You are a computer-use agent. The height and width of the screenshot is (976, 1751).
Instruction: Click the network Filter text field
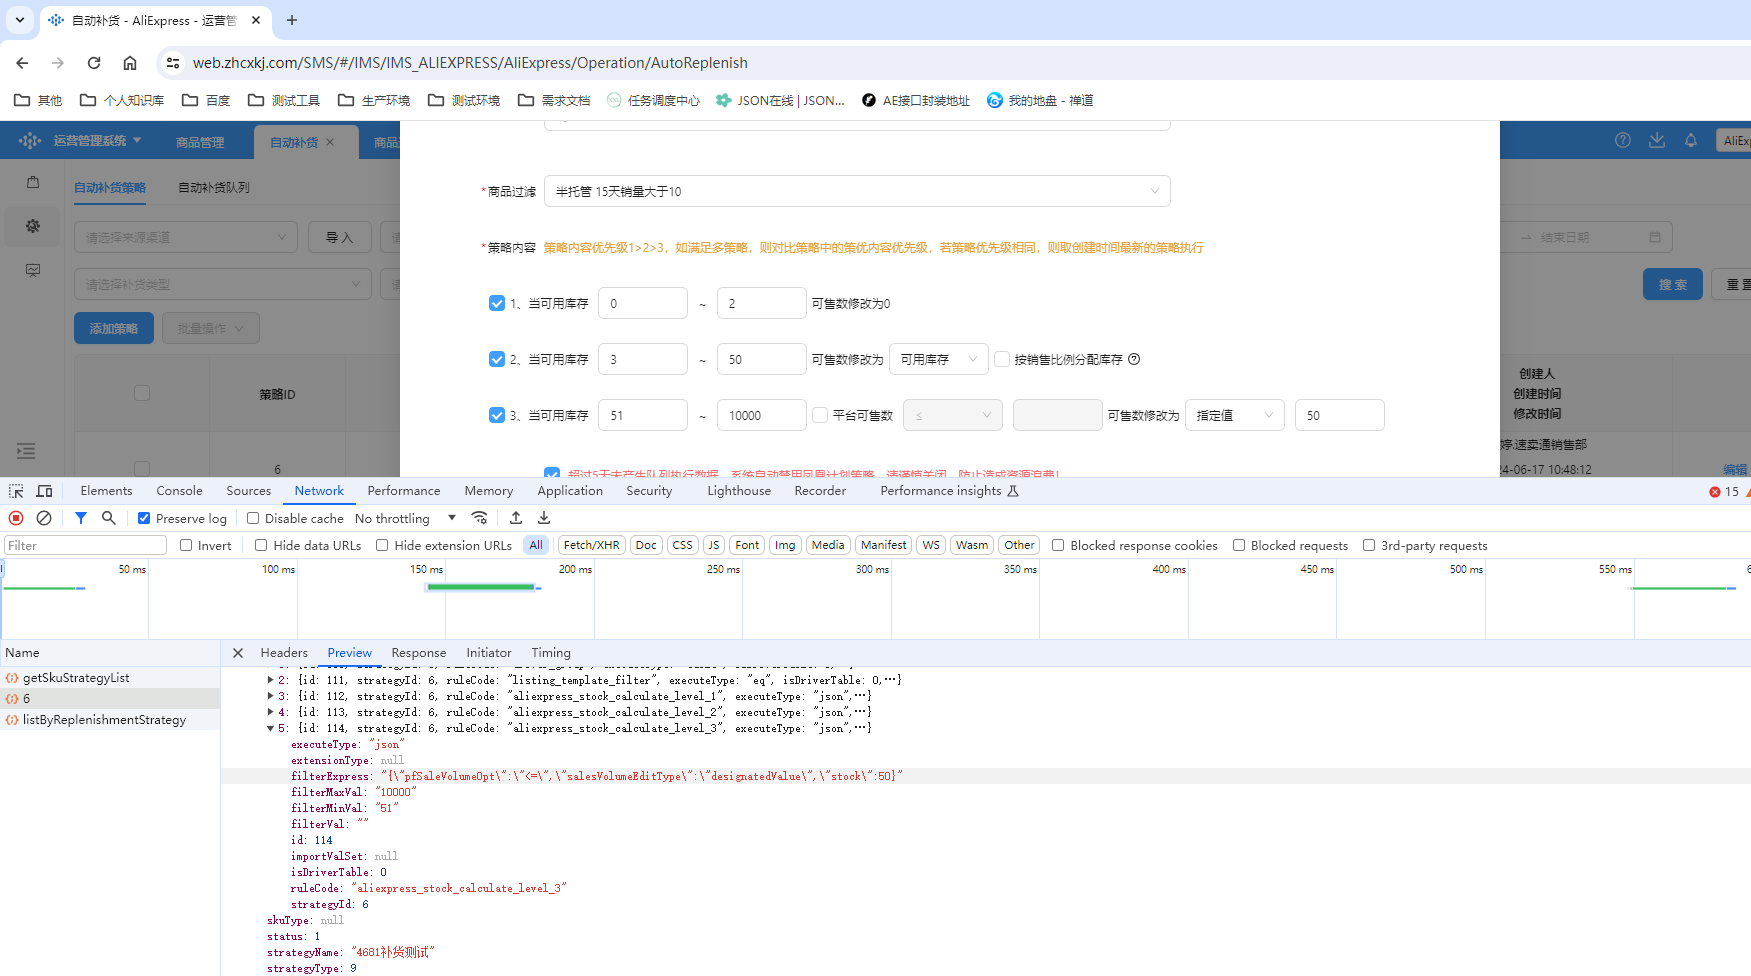85,545
